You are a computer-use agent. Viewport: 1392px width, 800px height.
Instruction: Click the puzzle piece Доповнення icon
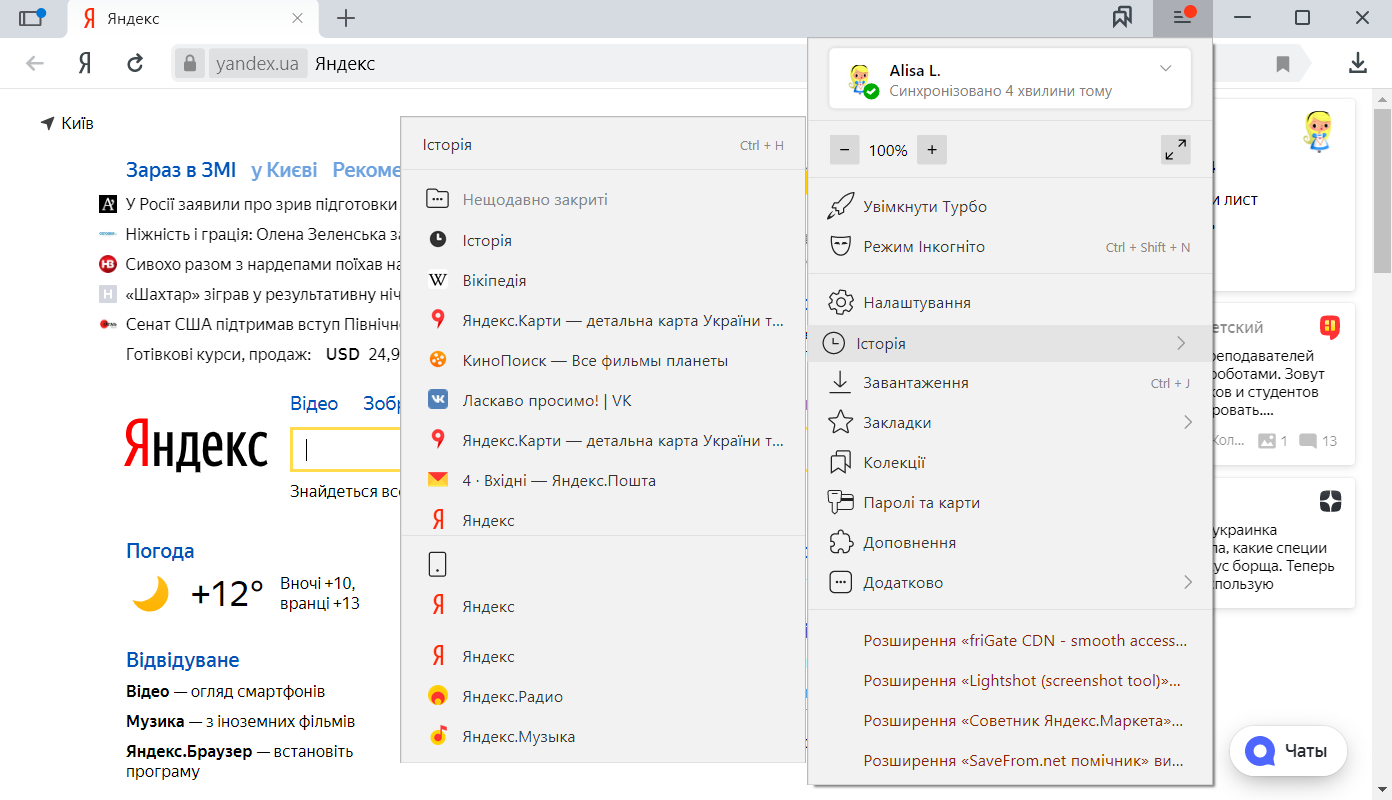pyautogui.click(x=841, y=543)
